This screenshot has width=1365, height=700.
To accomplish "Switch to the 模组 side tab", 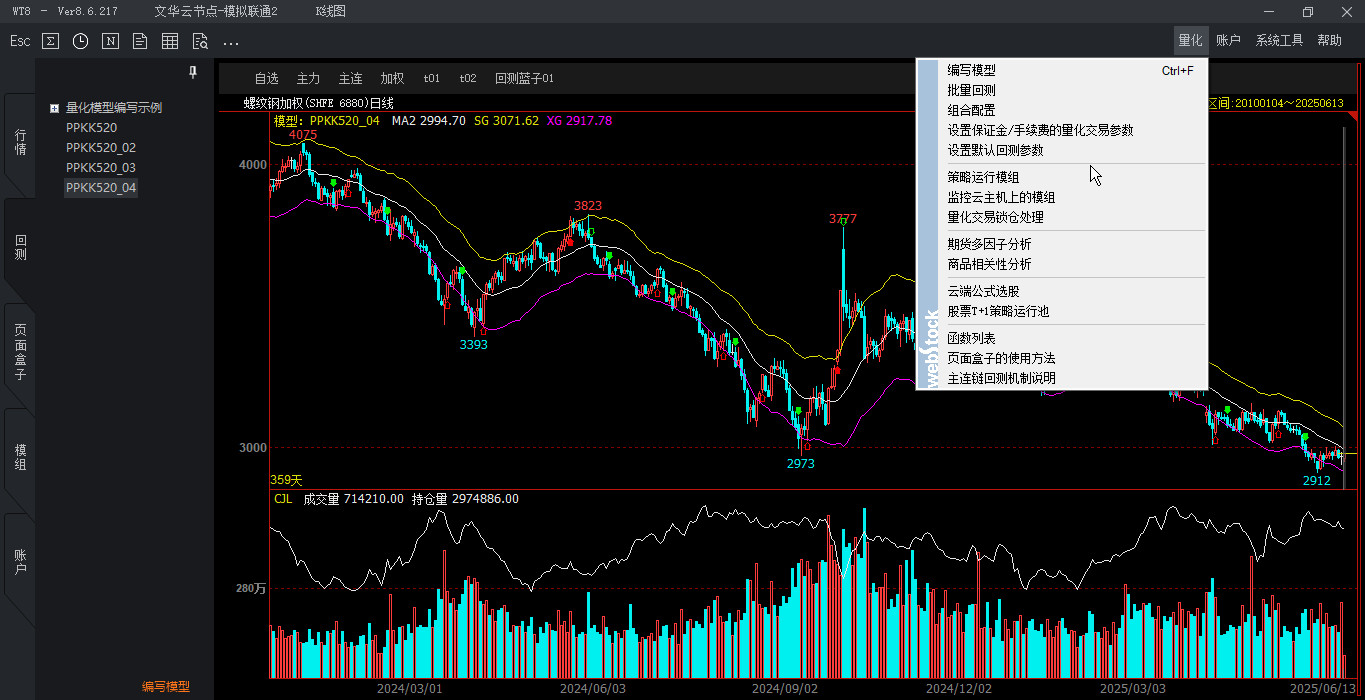I will 20,457.
